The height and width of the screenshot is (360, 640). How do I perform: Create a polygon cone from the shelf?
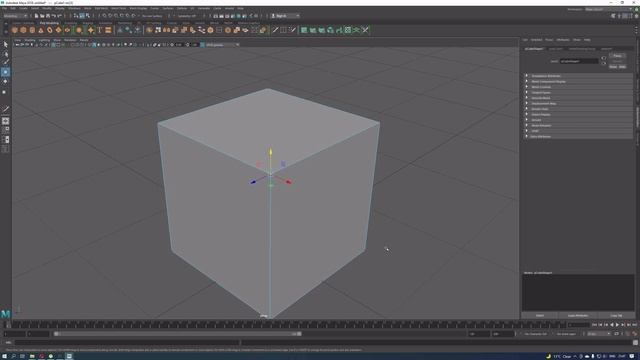click(x=41, y=30)
